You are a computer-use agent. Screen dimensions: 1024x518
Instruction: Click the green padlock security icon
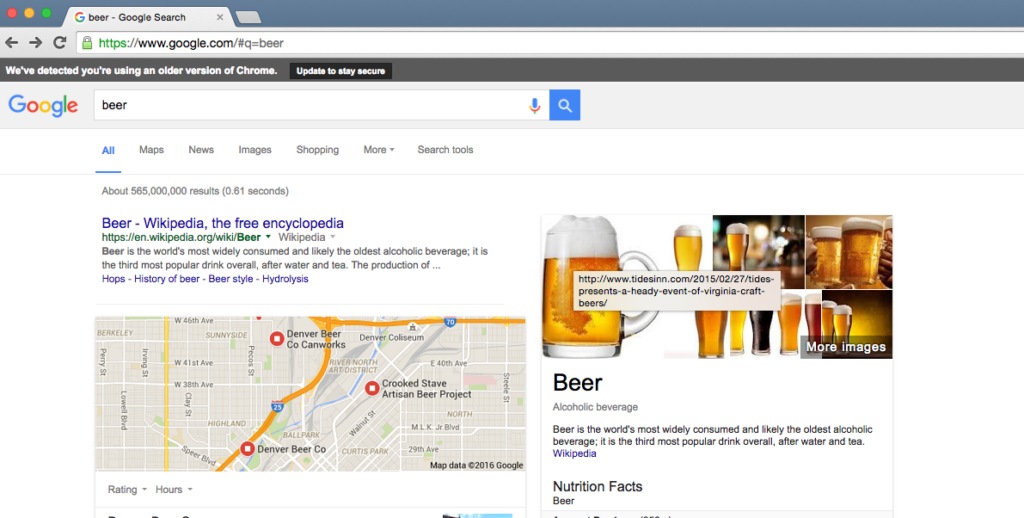point(87,43)
